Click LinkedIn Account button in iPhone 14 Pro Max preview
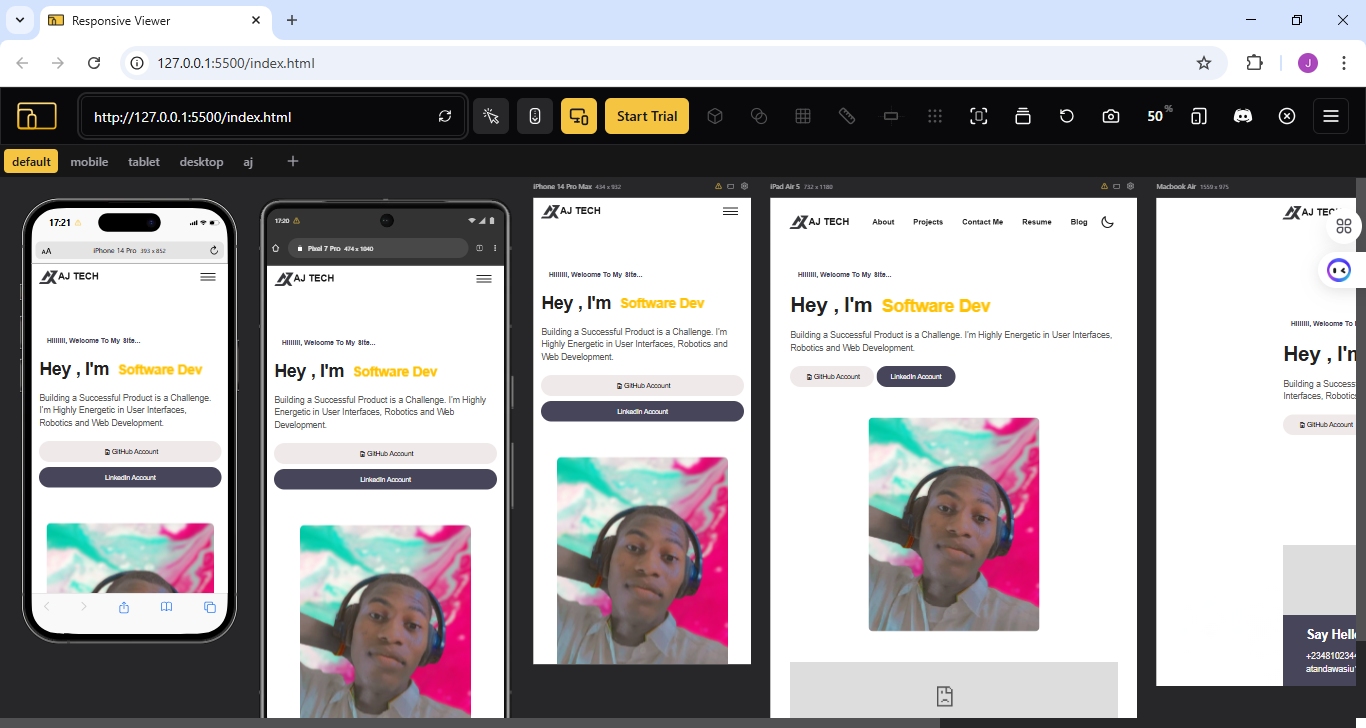The height and width of the screenshot is (728, 1366). click(x=642, y=412)
